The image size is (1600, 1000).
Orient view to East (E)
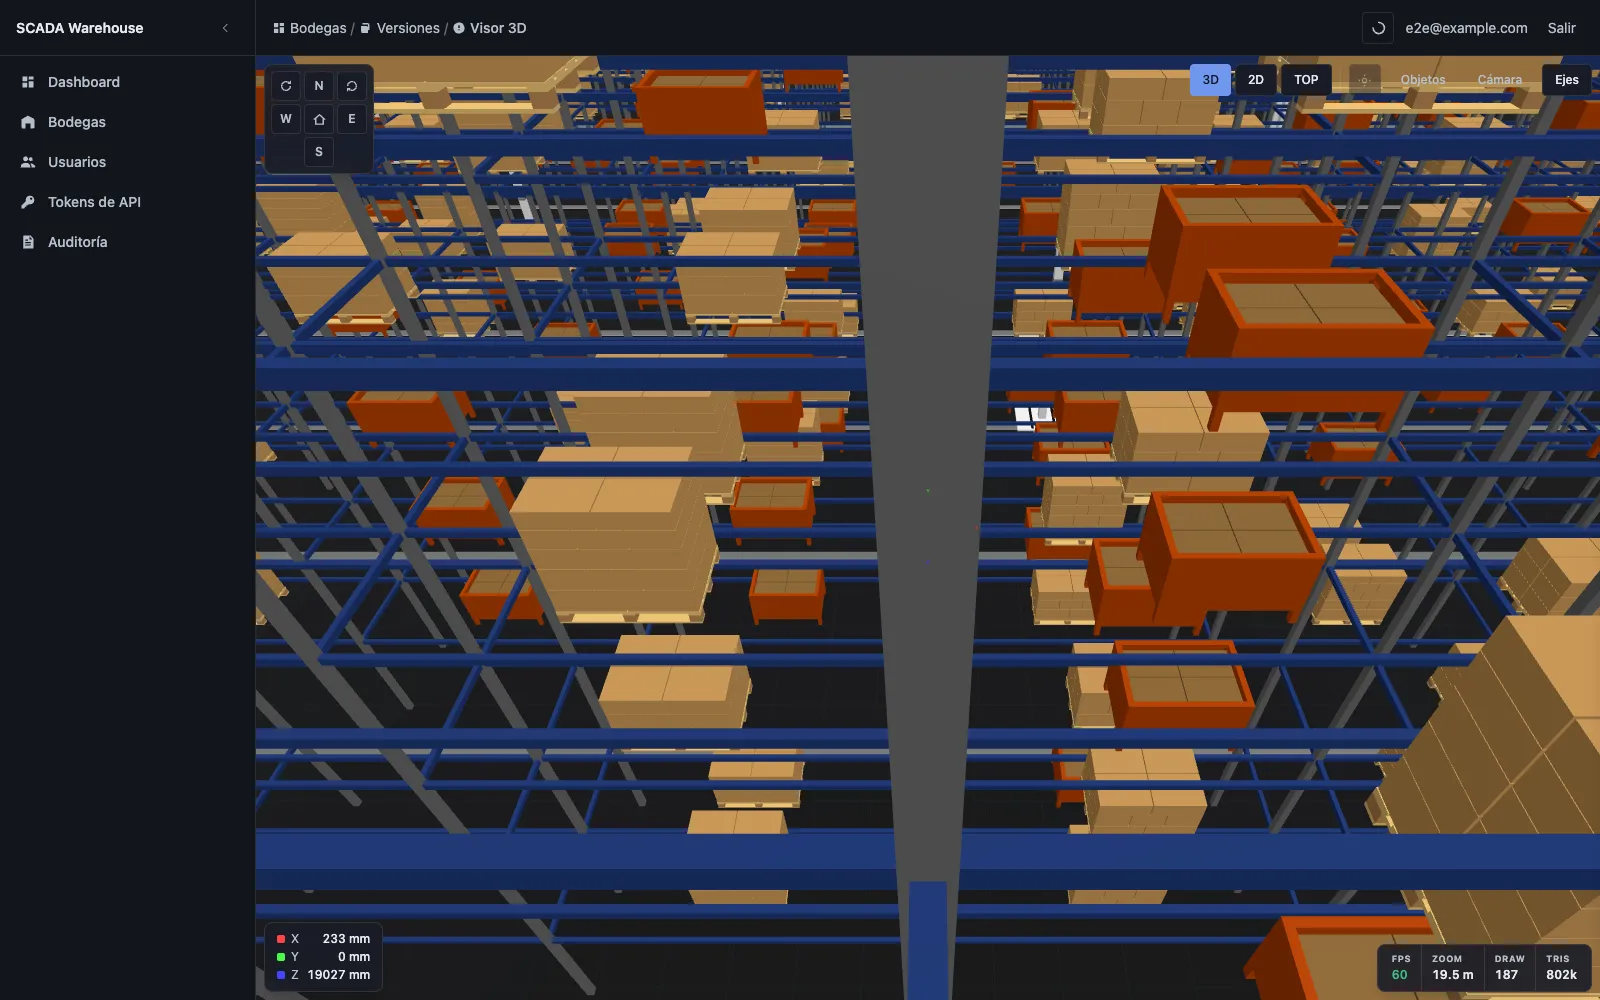coord(352,119)
